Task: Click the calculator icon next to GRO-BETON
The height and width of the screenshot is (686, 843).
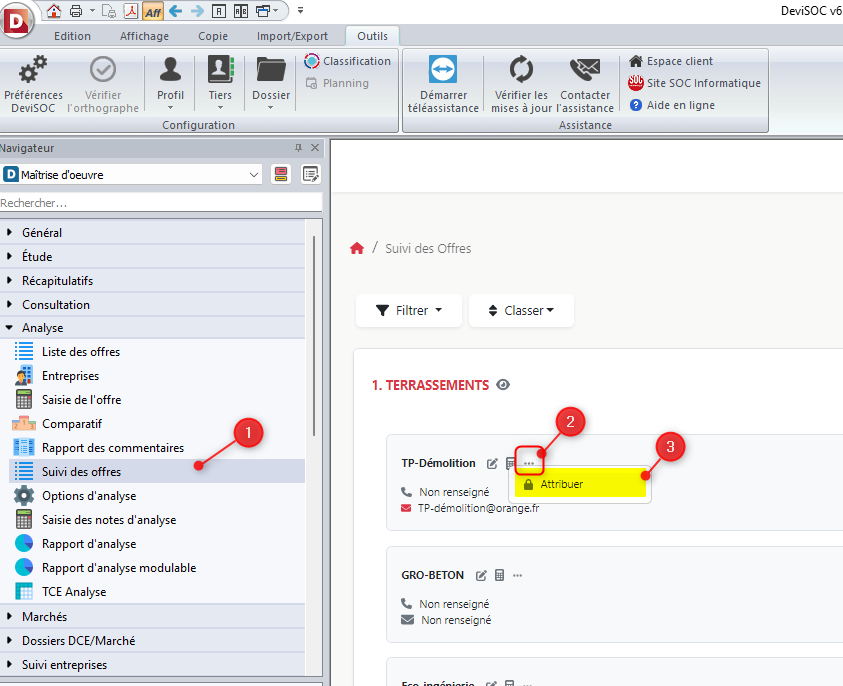Action: tap(499, 576)
